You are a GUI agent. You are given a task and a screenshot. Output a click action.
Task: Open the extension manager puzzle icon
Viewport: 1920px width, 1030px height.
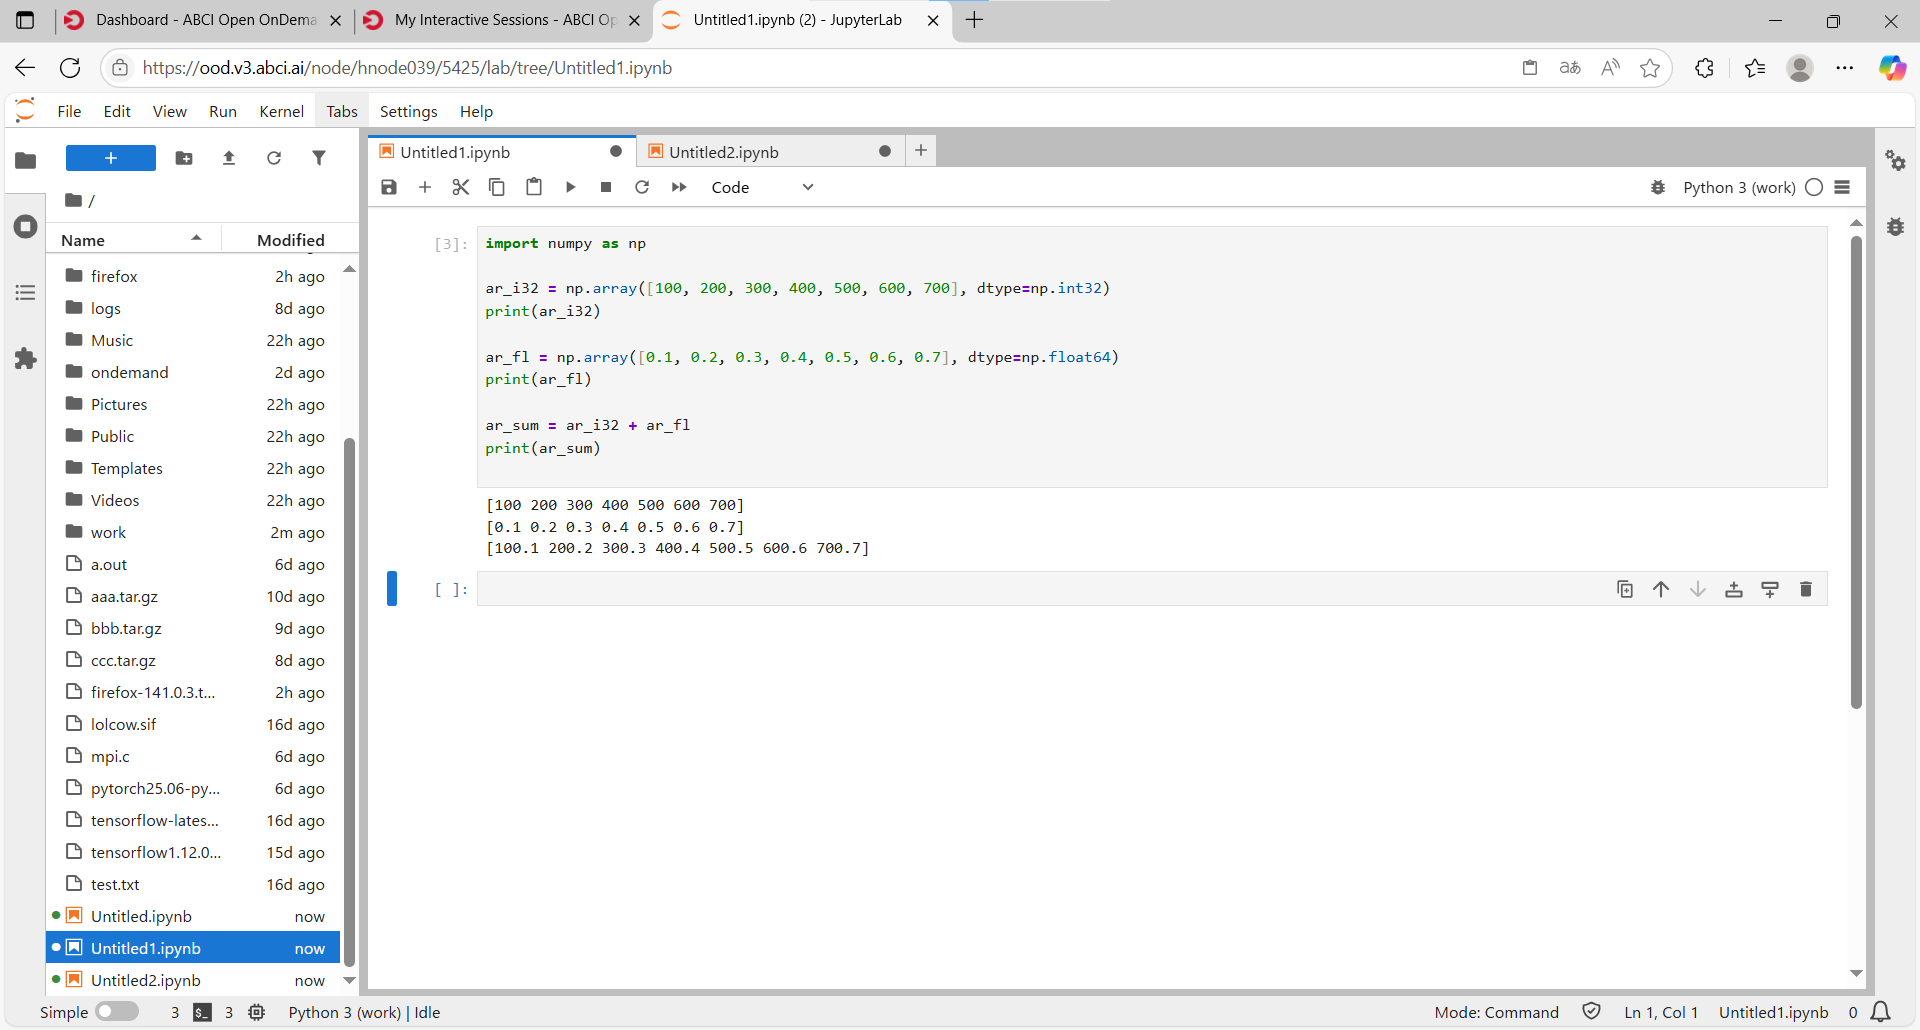pos(26,358)
